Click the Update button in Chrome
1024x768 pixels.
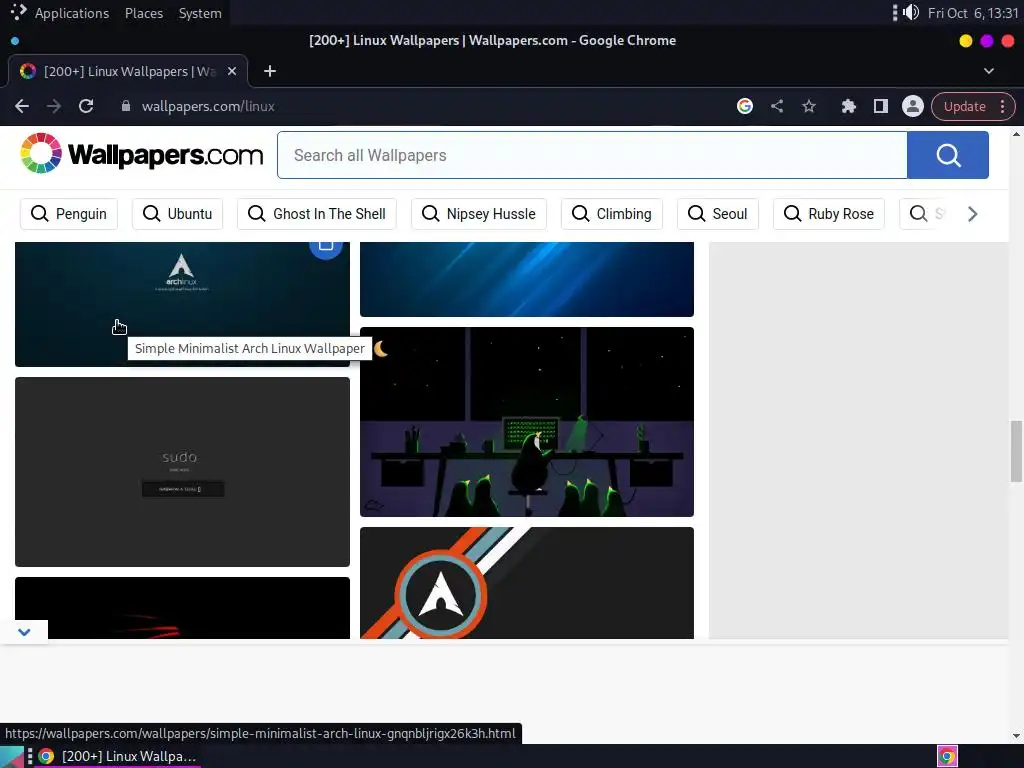[x=964, y=106]
